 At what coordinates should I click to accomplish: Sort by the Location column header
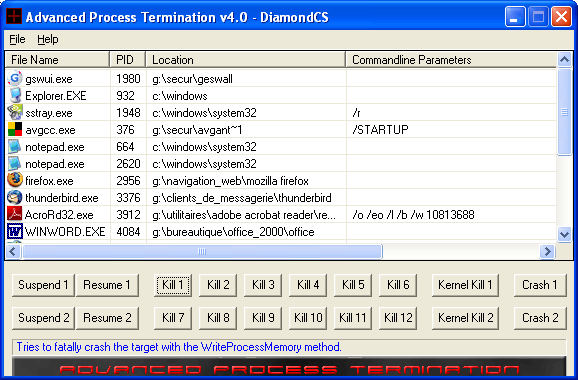[x=246, y=60]
